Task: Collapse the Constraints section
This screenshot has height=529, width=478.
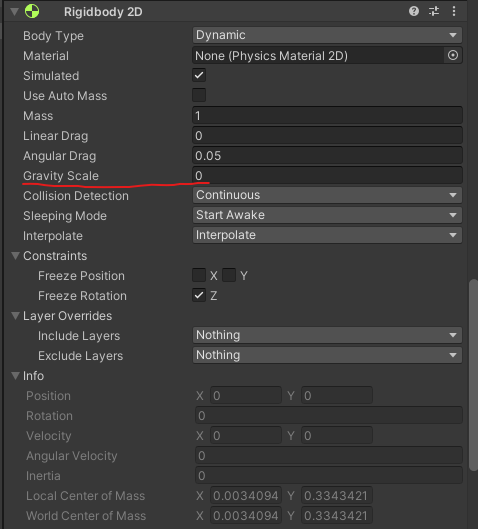Action: pyautogui.click(x=15, y=255)
